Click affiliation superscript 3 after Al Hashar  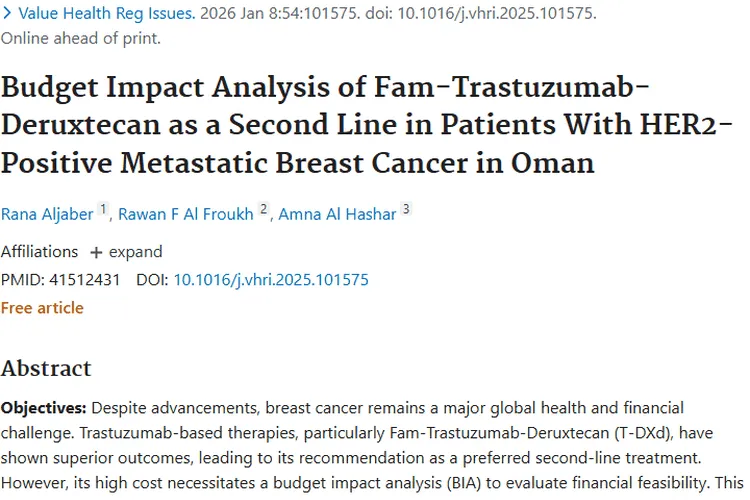406,210
